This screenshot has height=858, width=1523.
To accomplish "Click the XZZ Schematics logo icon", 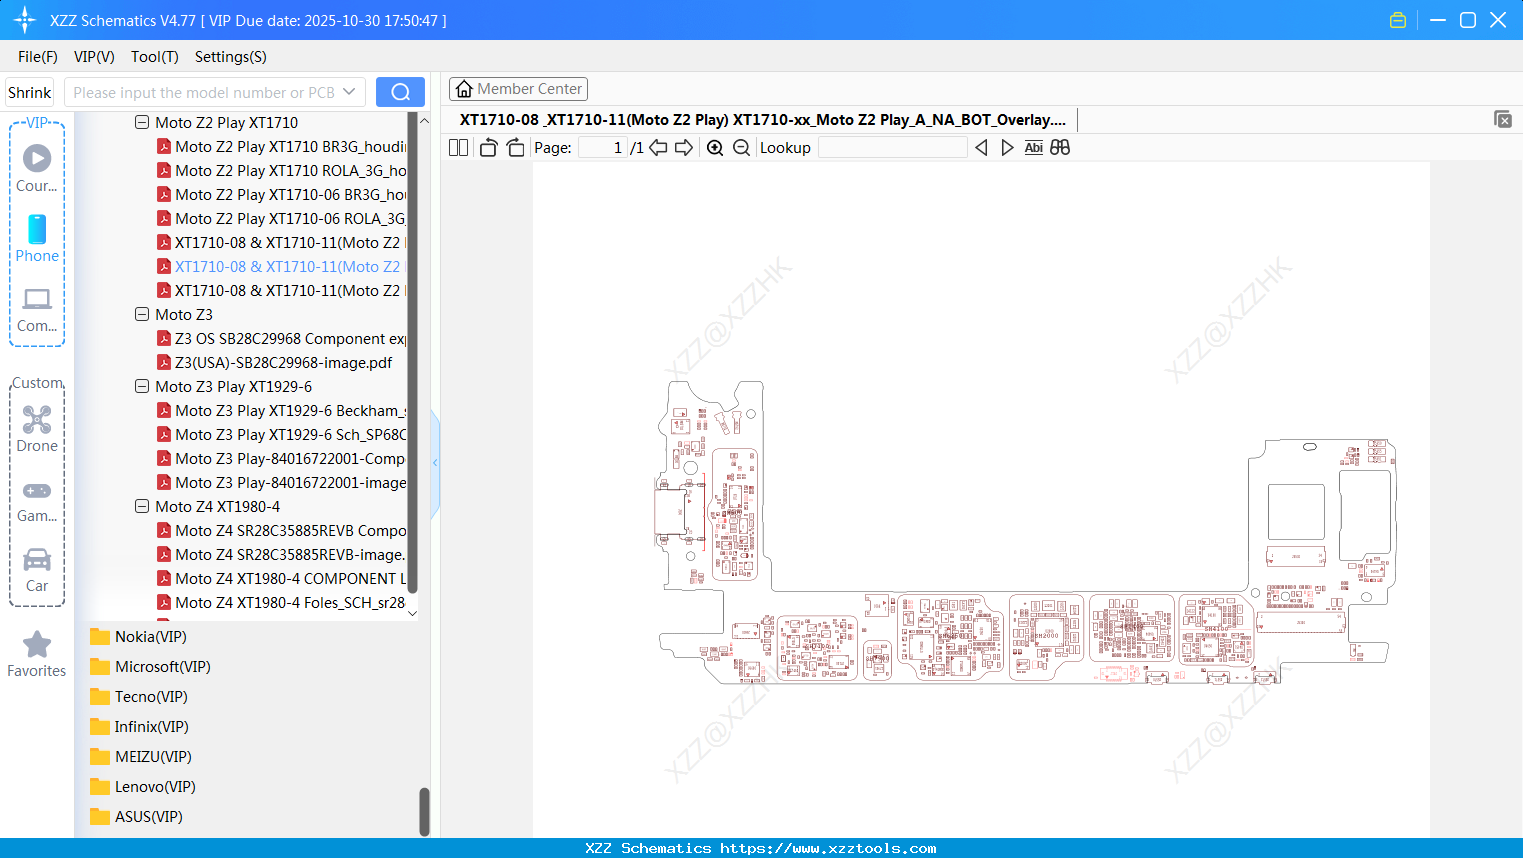I will (25, 20).
